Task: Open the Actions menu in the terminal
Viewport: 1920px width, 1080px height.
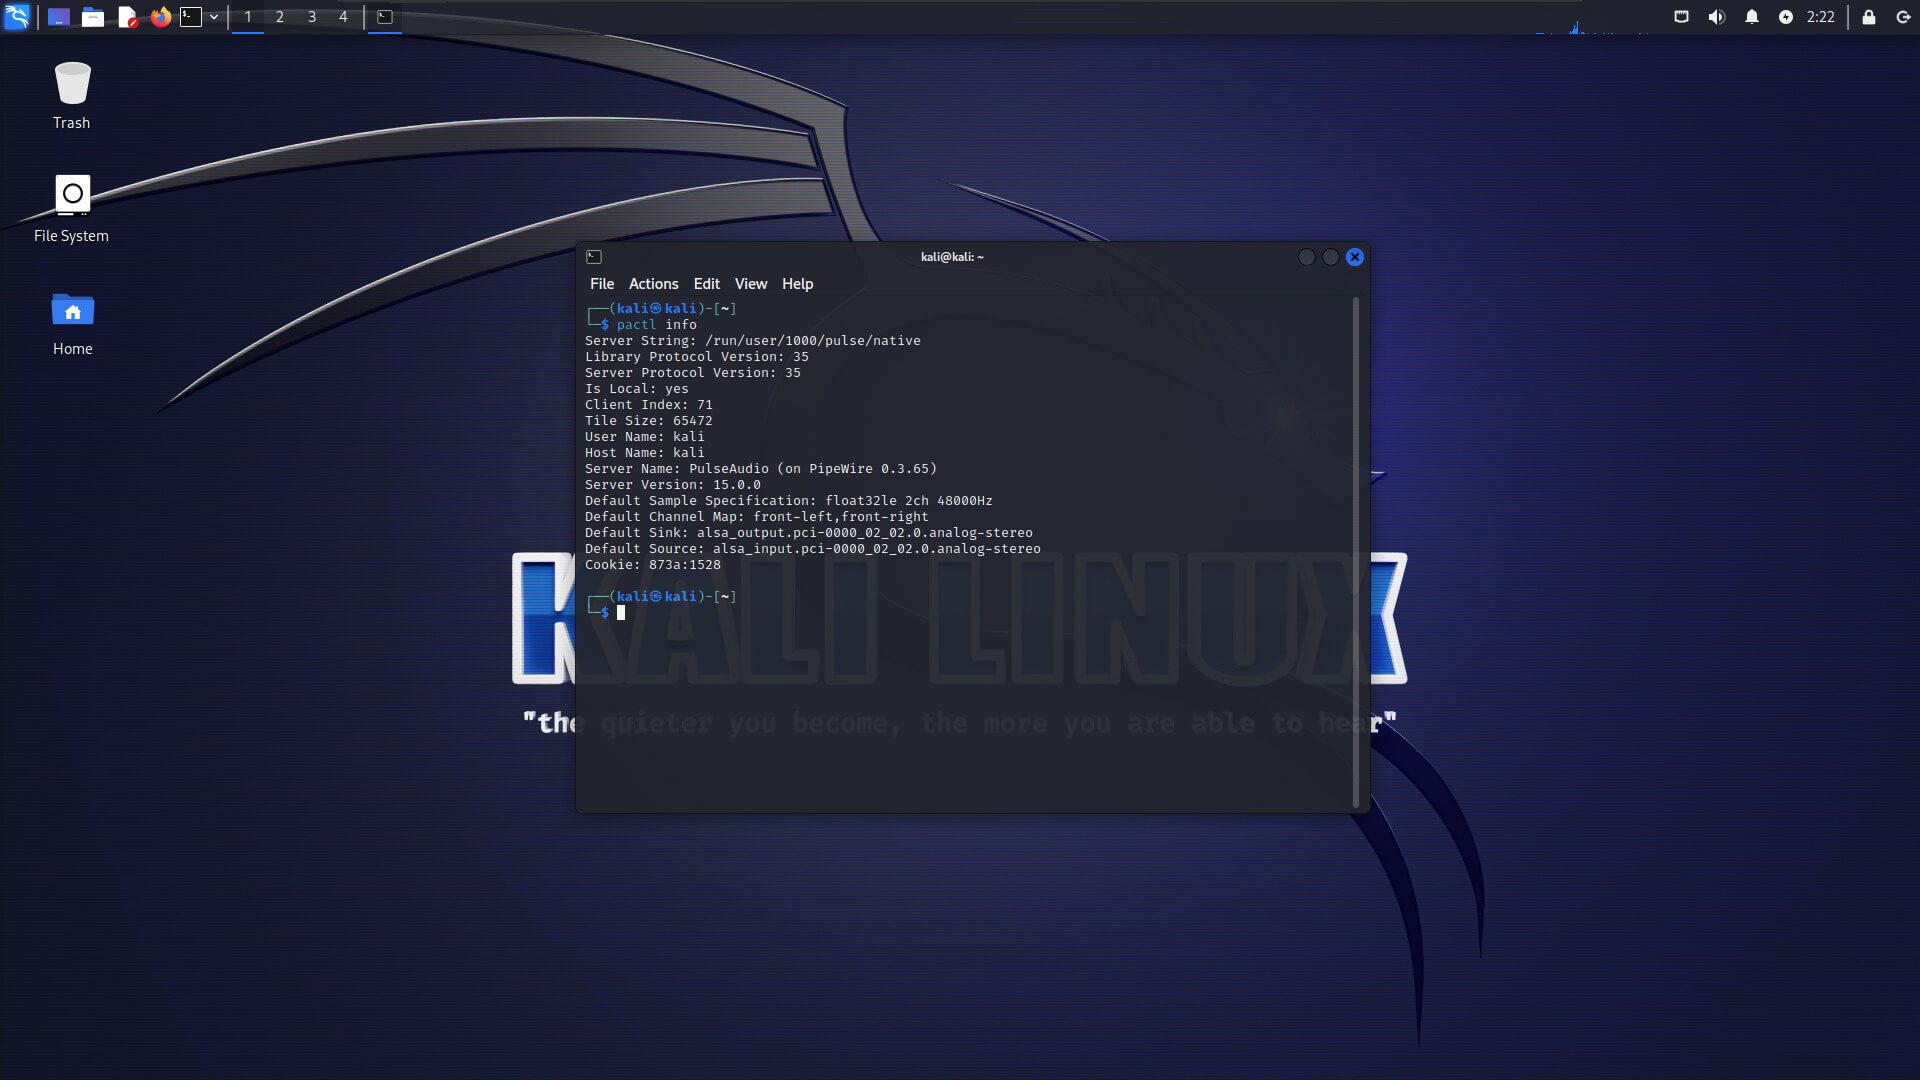Action: click(x=653, y=284)
